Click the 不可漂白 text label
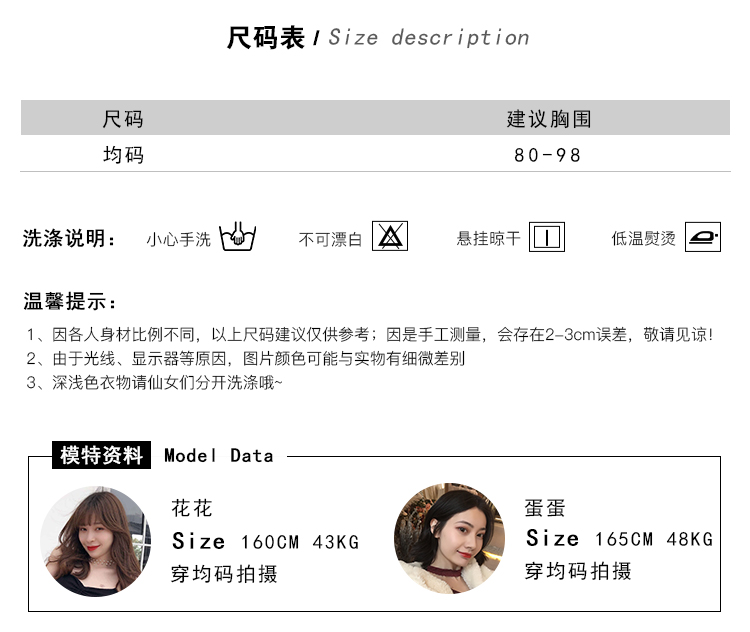 (330, 239)
